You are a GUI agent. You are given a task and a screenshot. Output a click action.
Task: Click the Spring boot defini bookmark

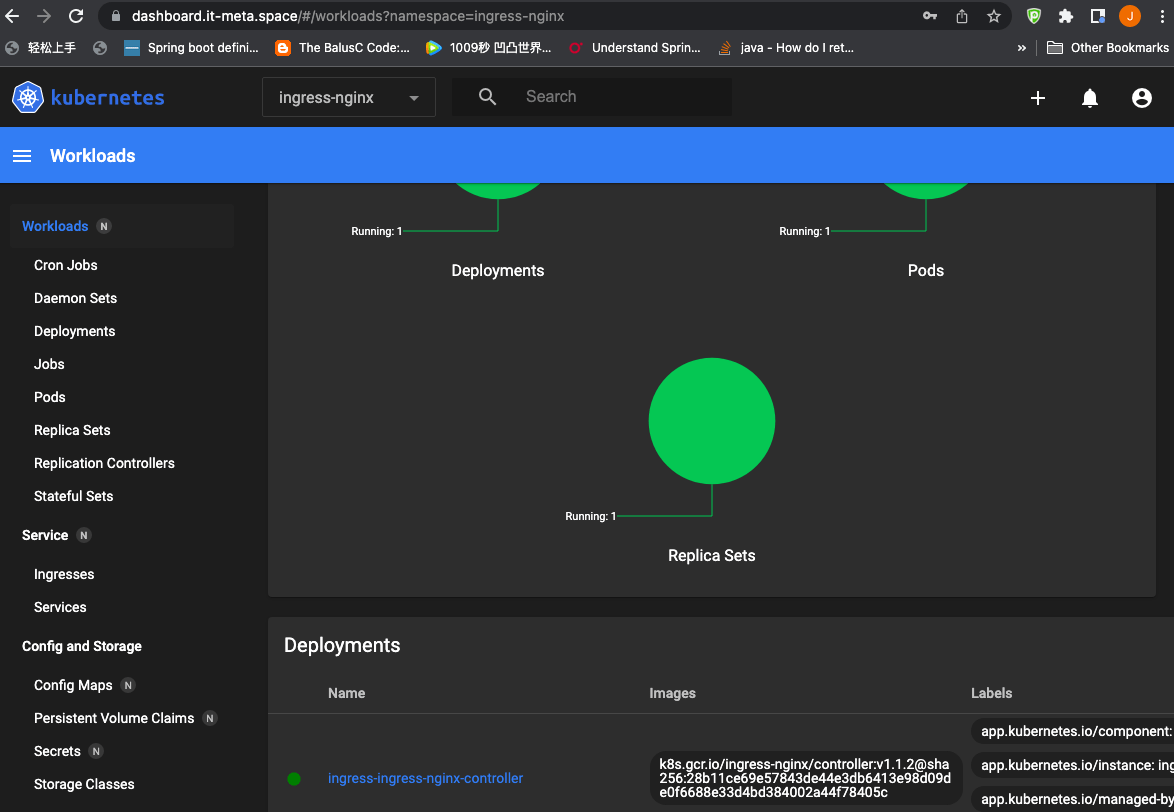point(192,47)
